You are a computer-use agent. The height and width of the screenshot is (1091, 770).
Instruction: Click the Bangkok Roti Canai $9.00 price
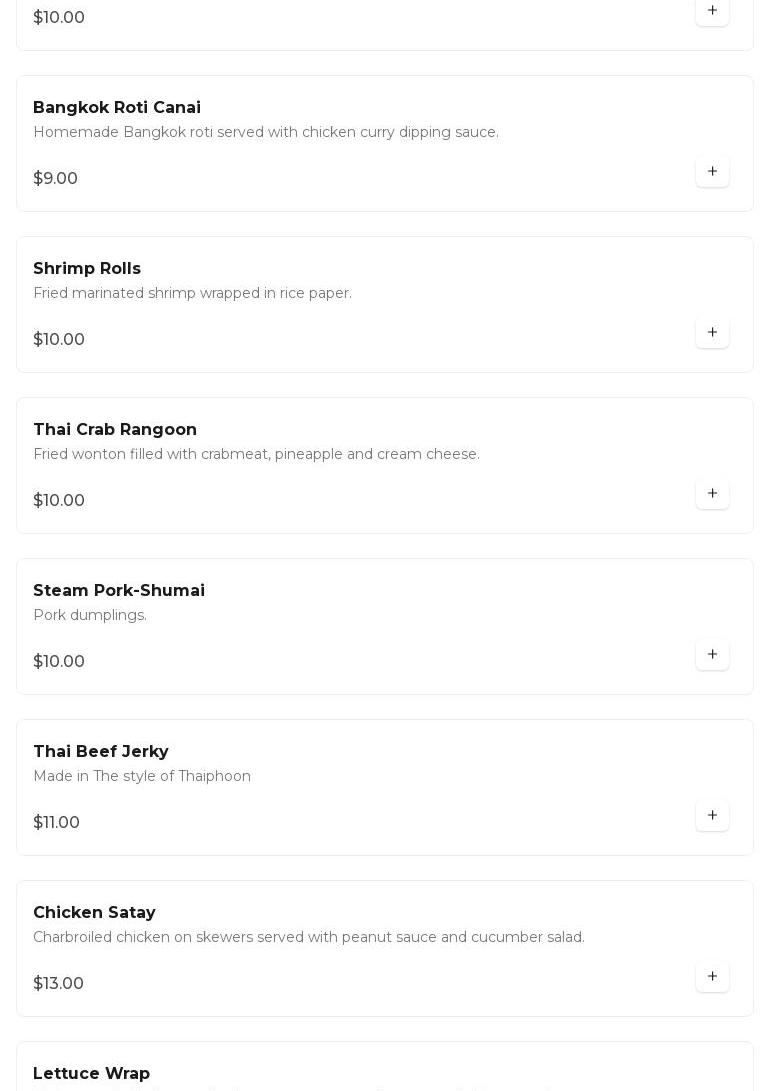pyautogui.click(x=55, y=178)
